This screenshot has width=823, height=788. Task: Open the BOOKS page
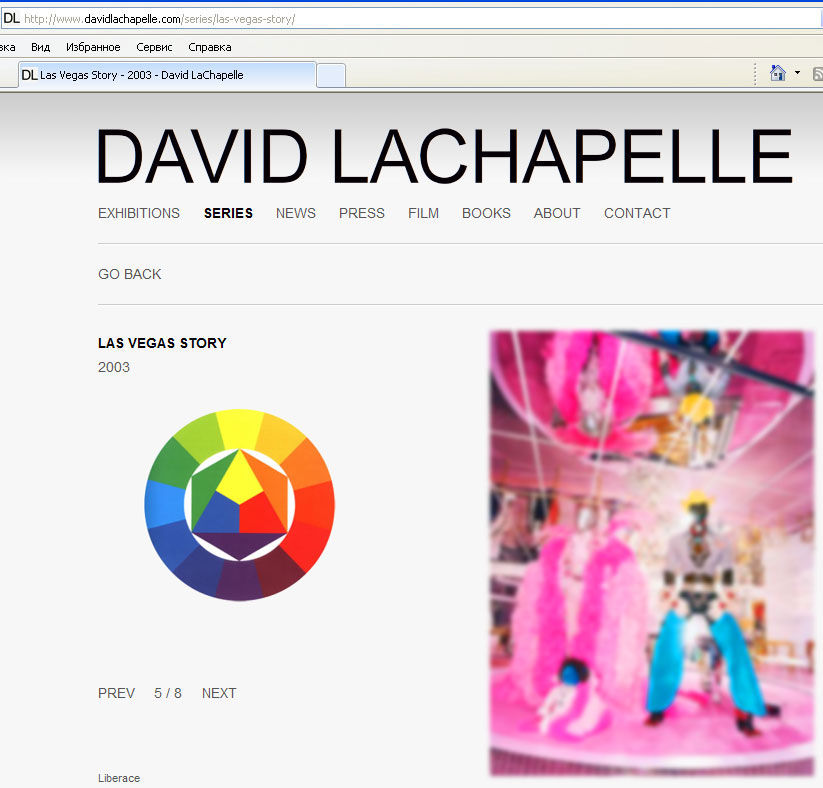point(486,213)
